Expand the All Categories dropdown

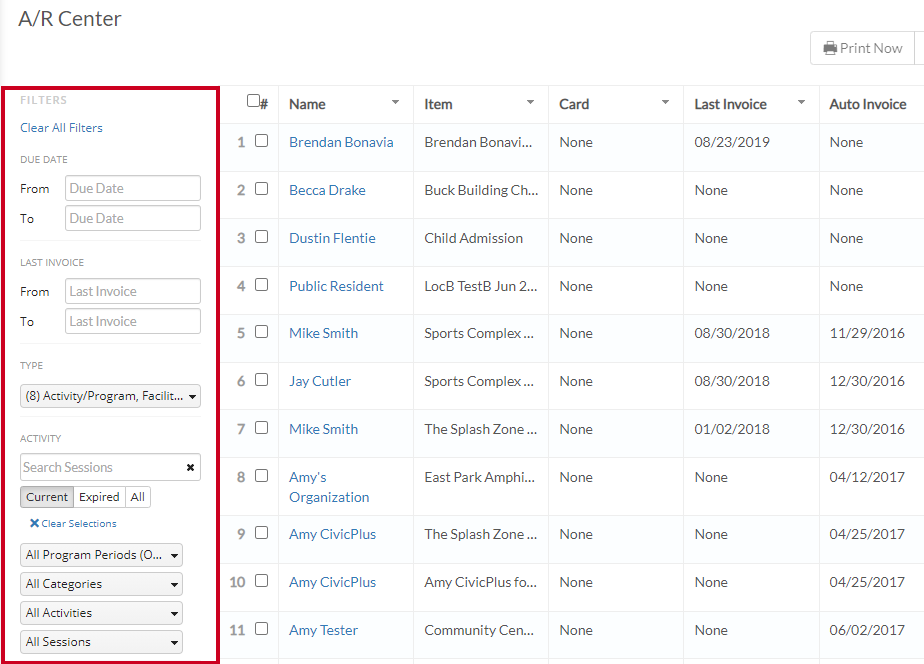101,584
